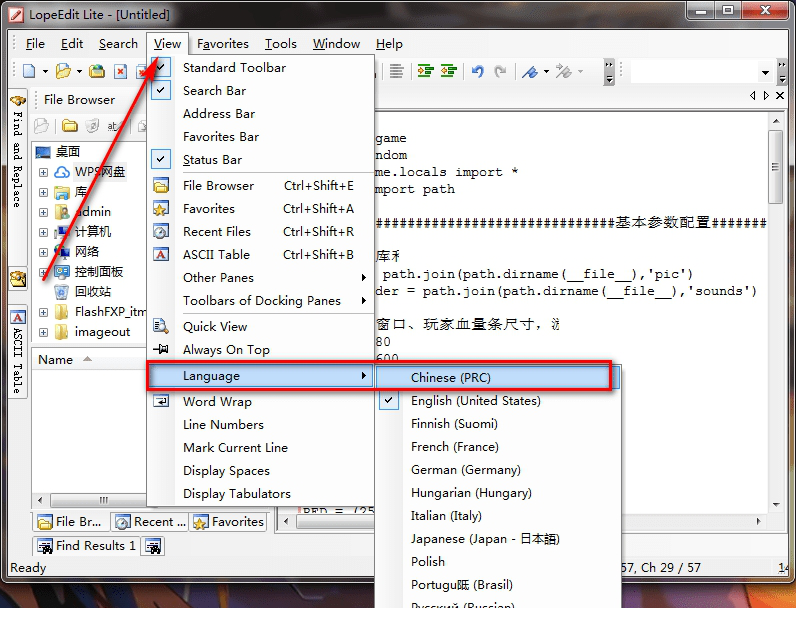Open the Search menu
Image resolution: width=796 pixels, height=632 pixels.
pos(118,44)
